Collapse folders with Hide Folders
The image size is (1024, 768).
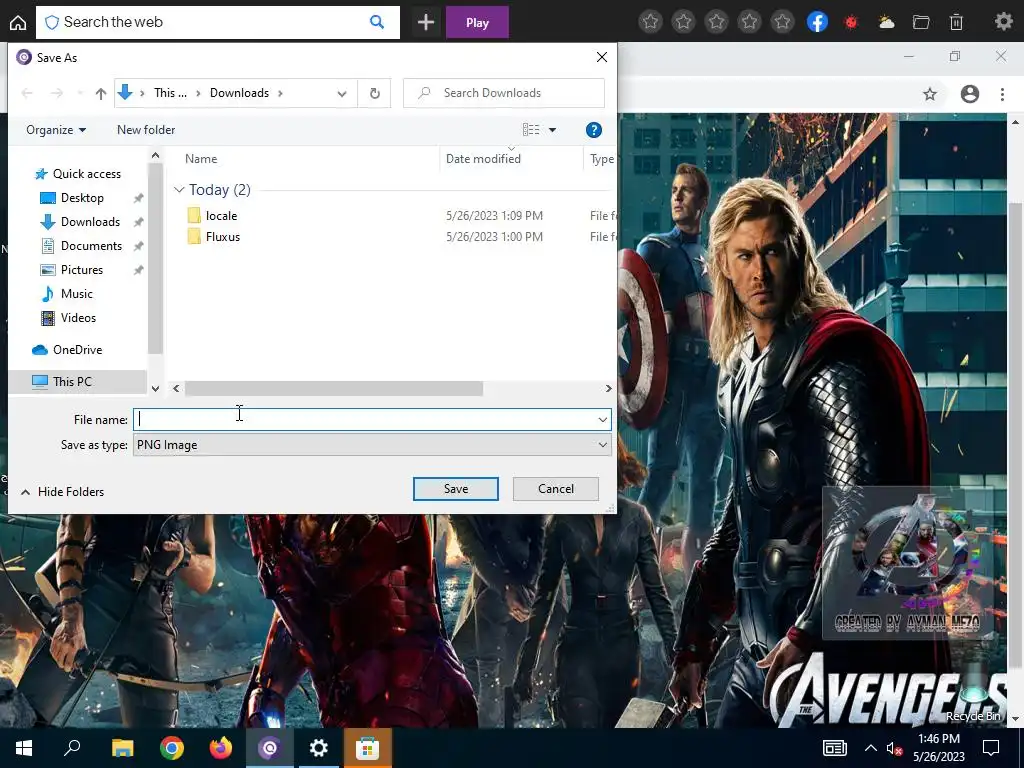click(63, 492)
